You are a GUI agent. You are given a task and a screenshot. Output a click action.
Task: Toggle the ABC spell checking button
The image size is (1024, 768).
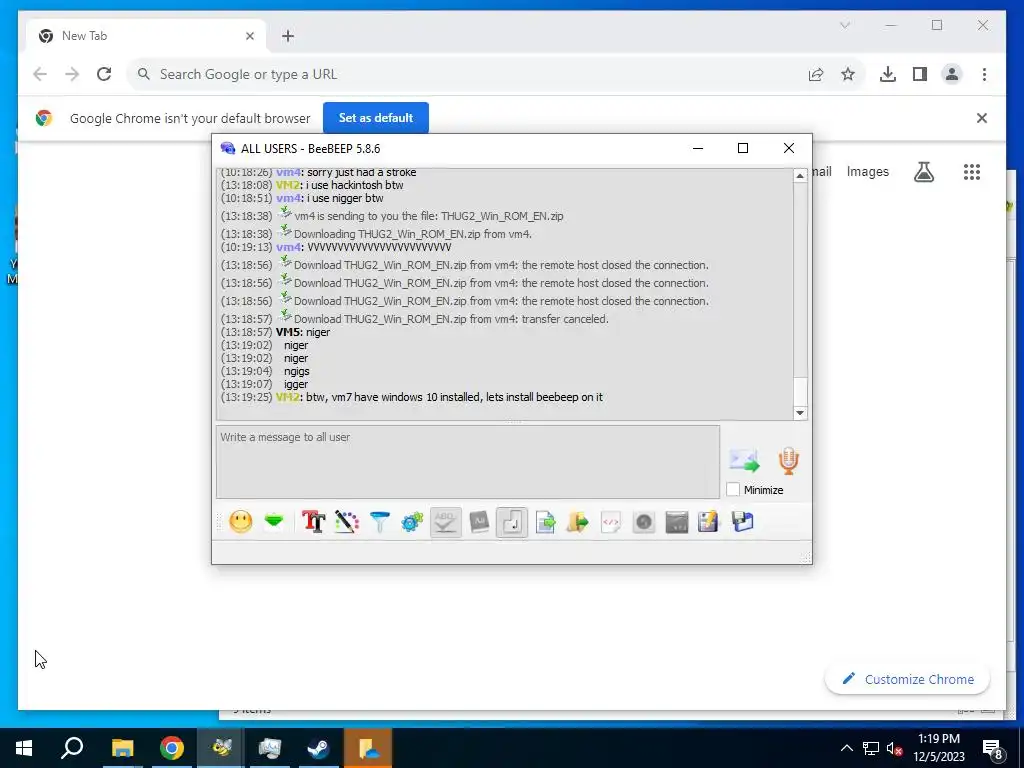[445, 522]
